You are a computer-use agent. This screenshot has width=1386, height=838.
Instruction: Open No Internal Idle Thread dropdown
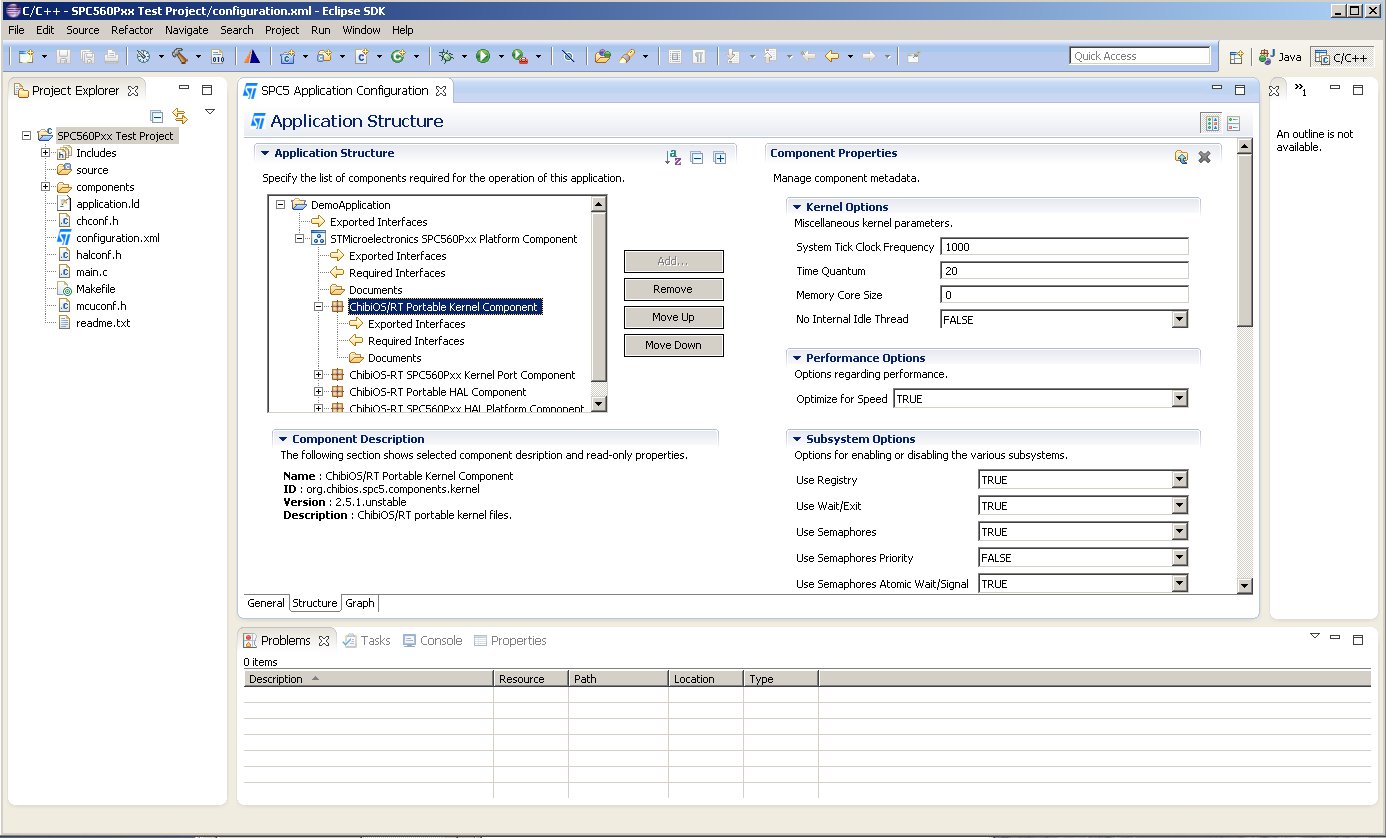click(x=1180, y=319)
